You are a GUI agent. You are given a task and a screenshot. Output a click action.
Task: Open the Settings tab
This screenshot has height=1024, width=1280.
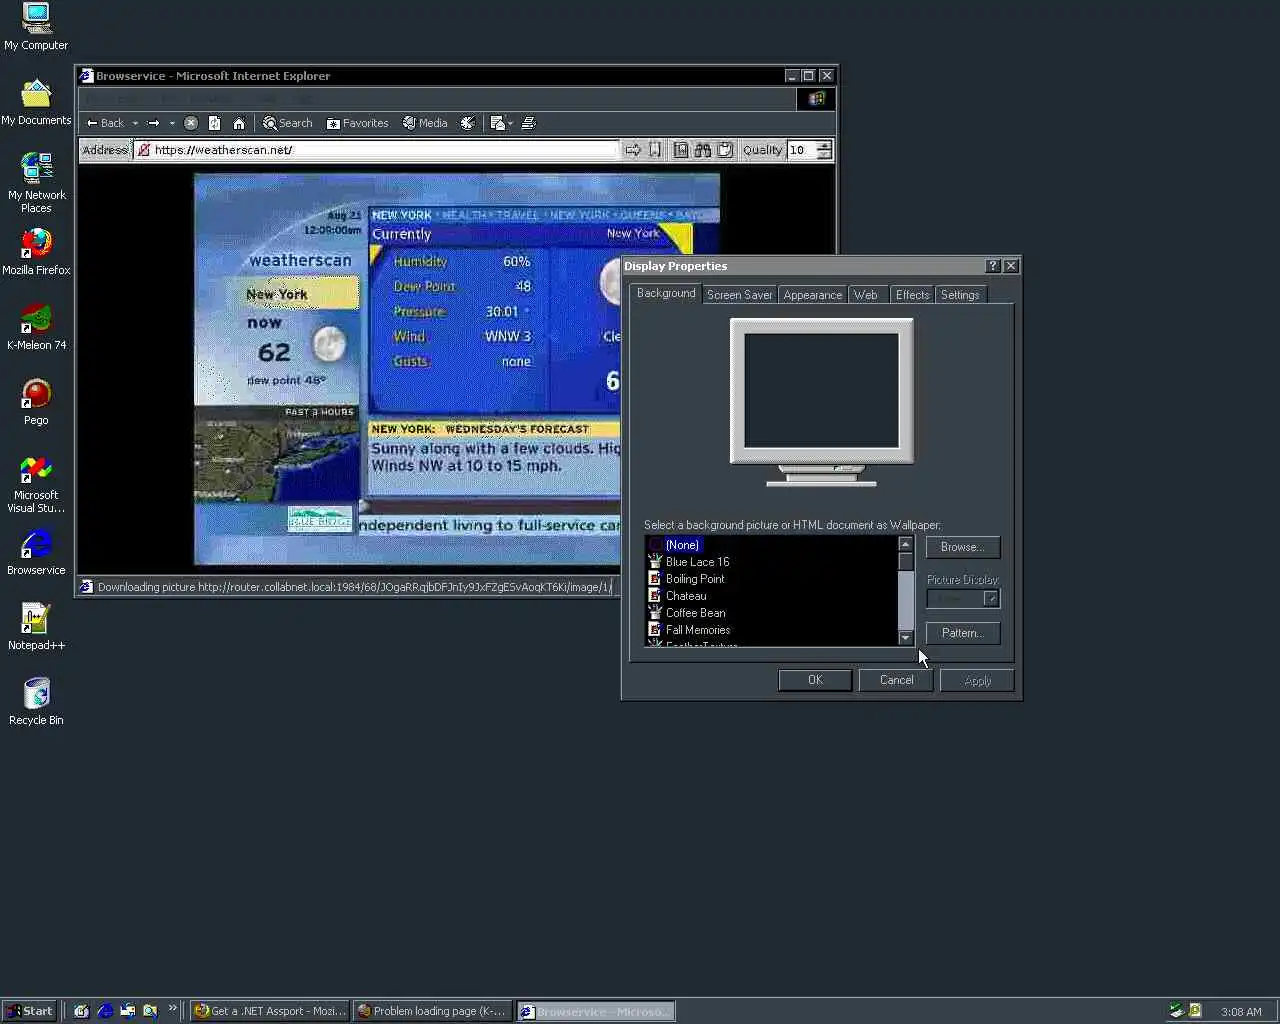pyautogui.click(x=960, y=295)
